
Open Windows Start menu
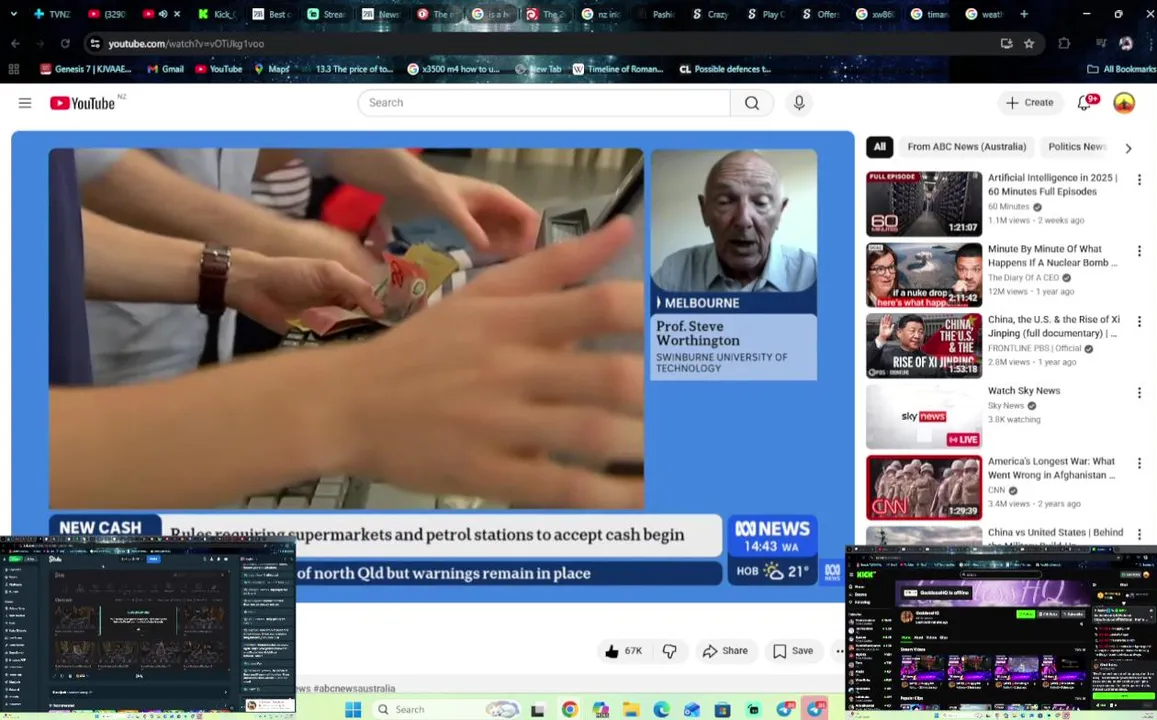tap(353, 709)
